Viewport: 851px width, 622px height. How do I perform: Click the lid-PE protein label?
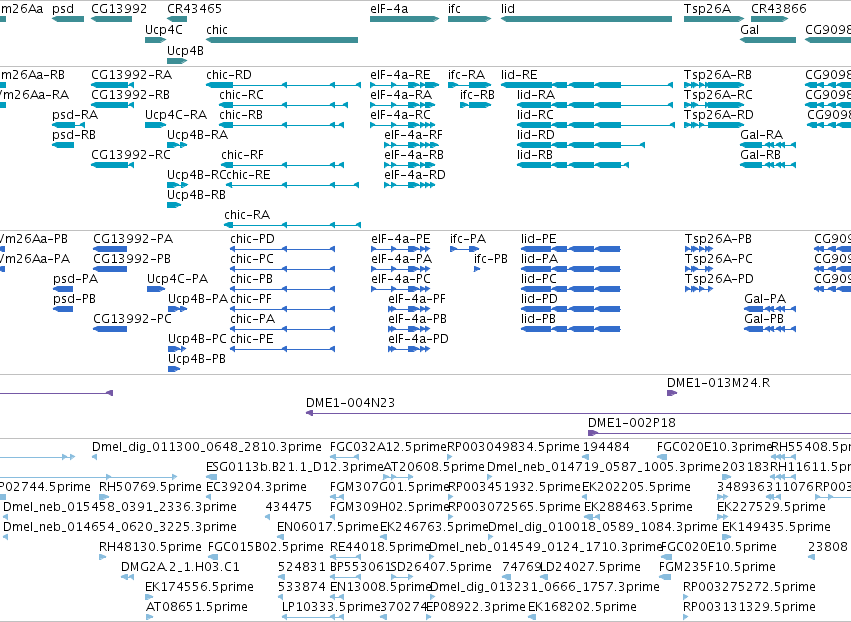pyautogui.click(x=538, y=239)
